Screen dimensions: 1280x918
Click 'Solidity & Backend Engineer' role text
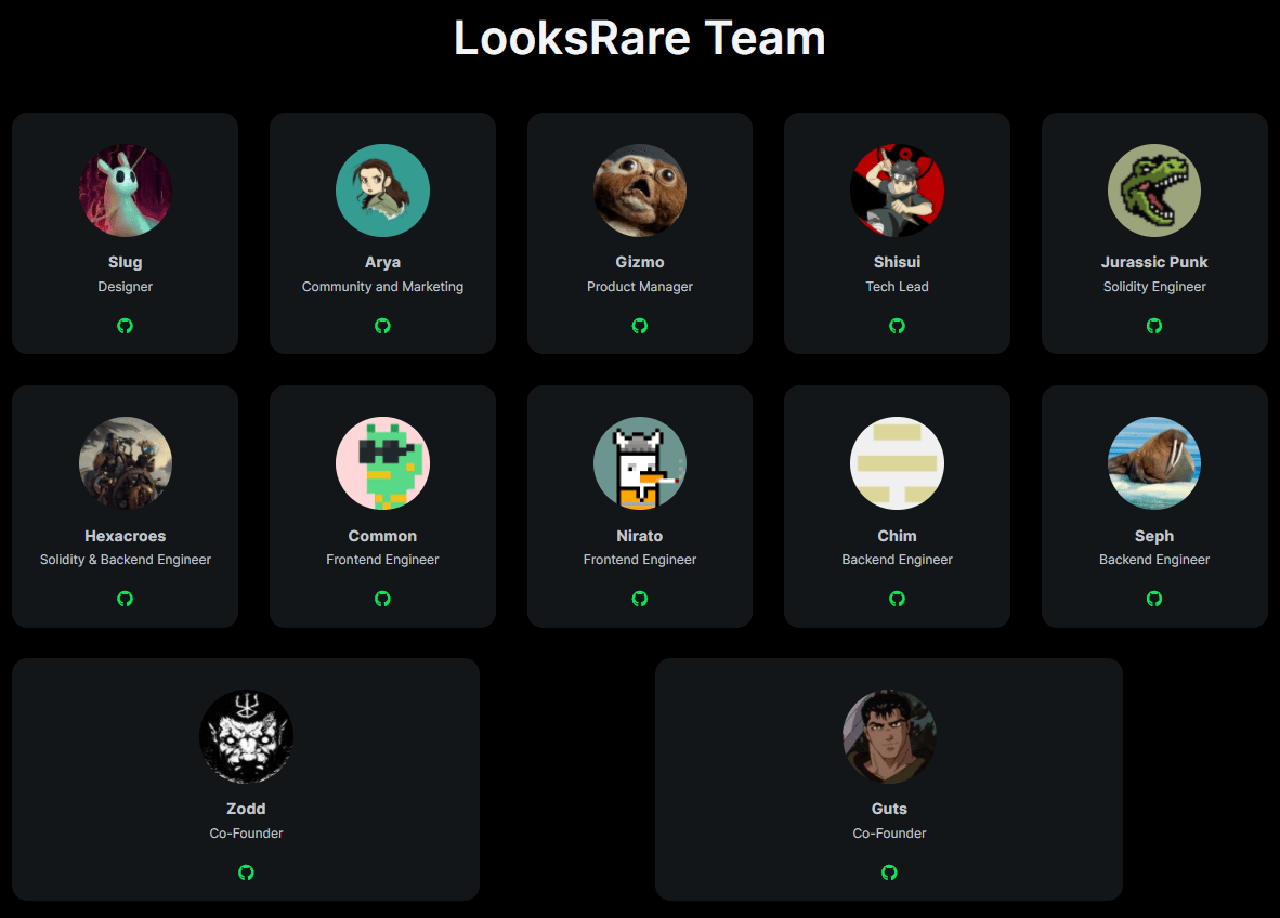pos(125,559)
